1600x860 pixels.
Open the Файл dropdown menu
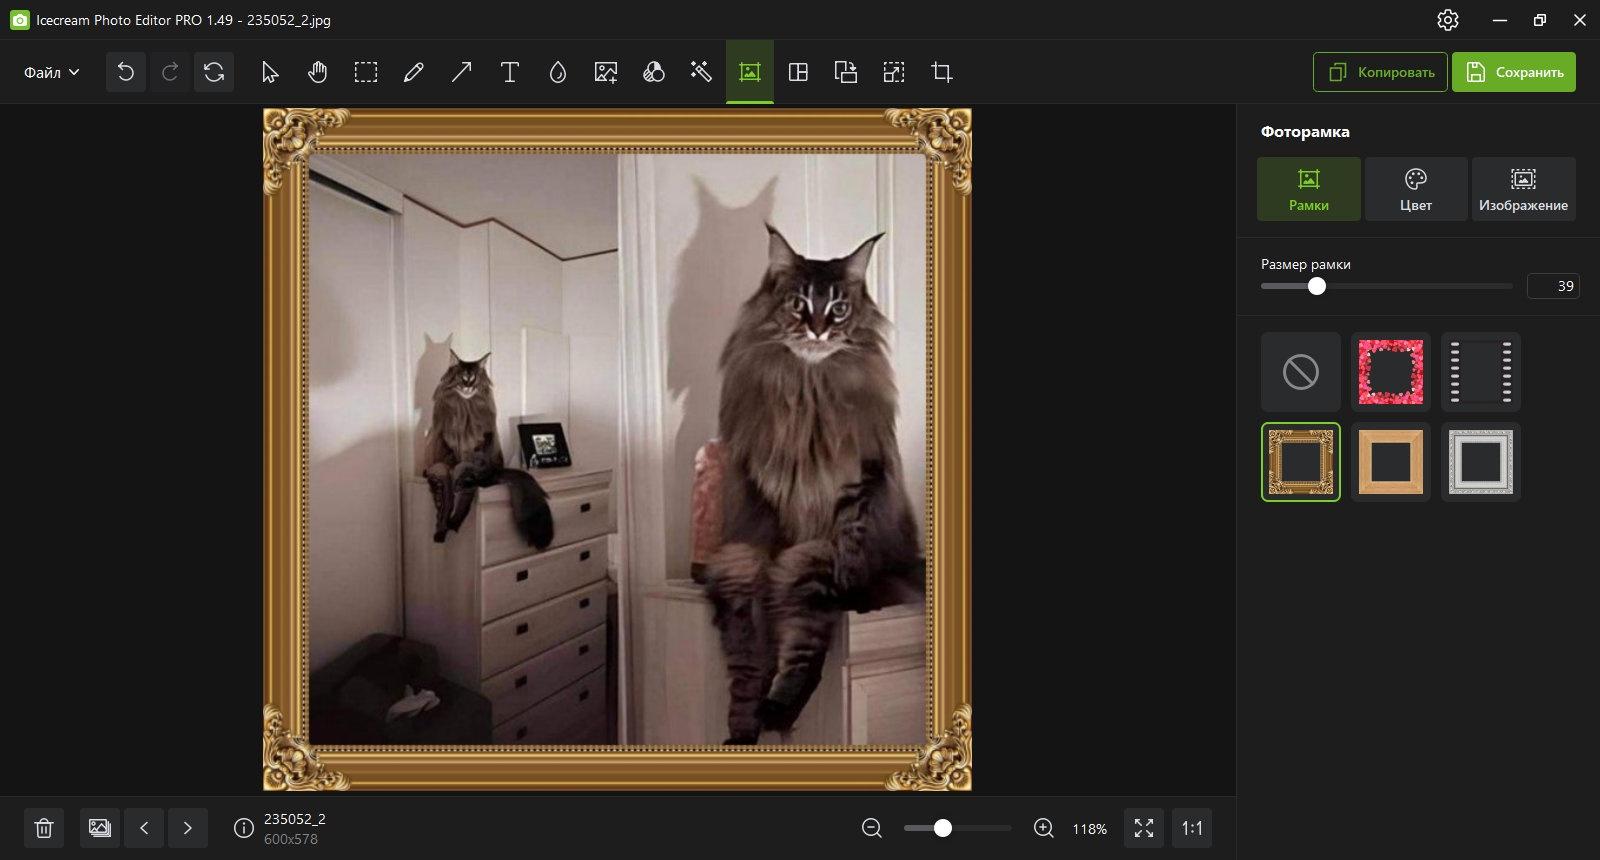(52, 72)
